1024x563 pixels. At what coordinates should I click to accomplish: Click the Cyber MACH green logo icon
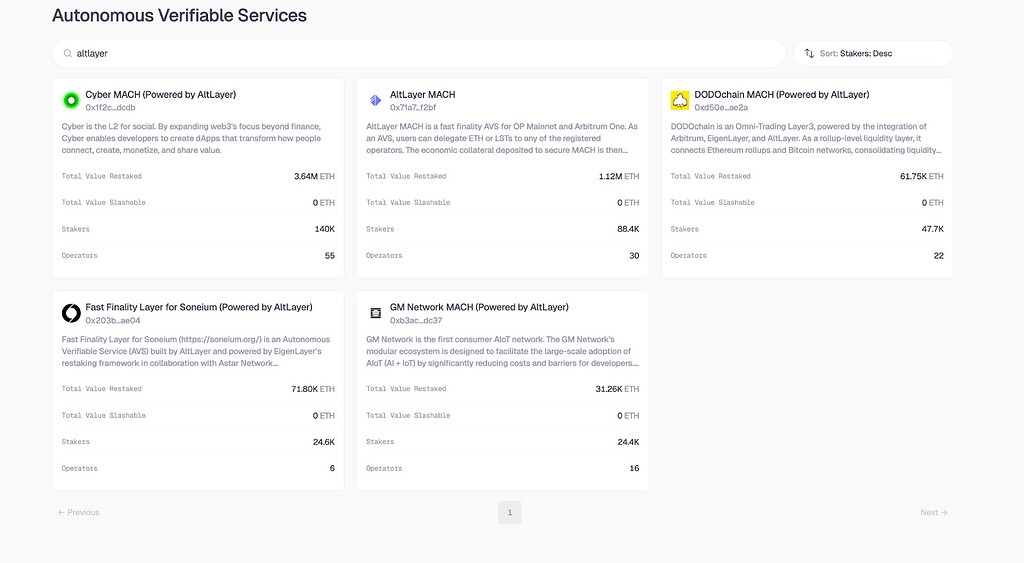point(71,100)
